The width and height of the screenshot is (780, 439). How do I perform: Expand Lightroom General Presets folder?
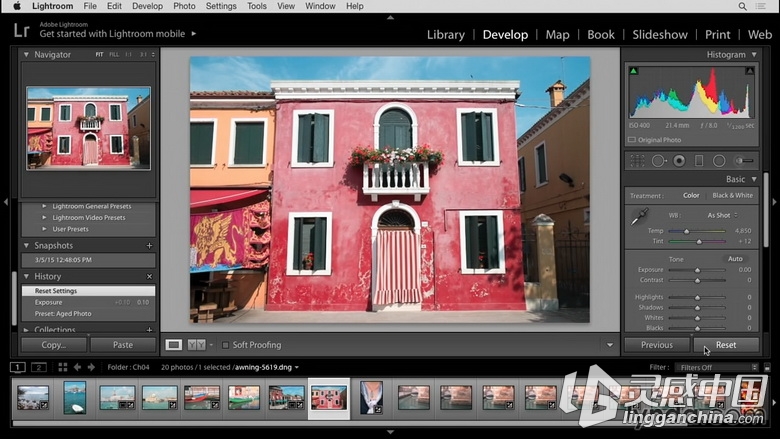click(x=44, y=206)
